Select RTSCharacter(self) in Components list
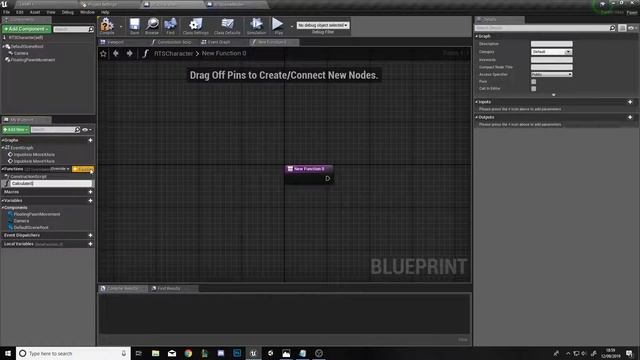The image size is (640, 360). pyautogui.click(x=26, y=38)
